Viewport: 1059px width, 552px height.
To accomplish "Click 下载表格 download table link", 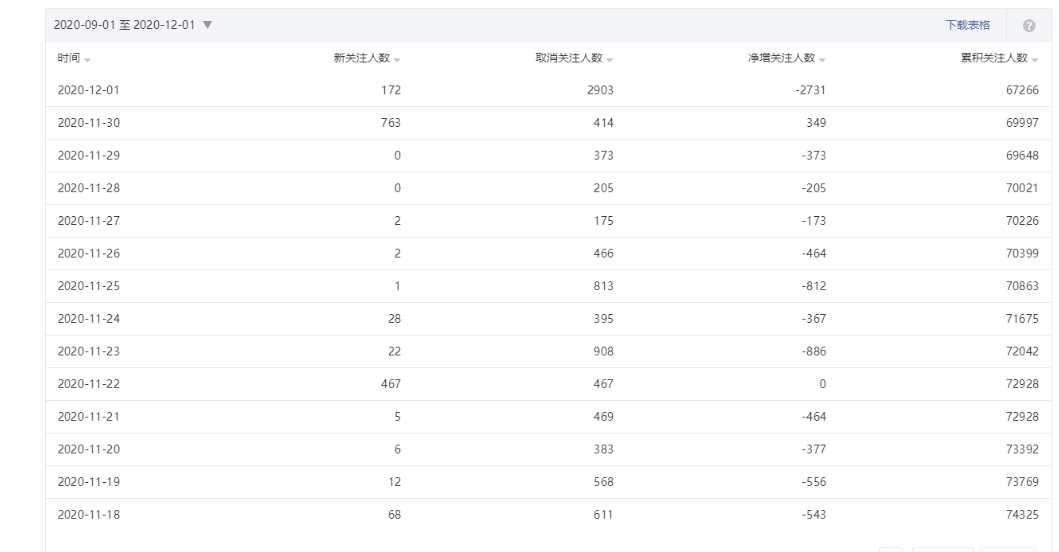I will pos(967,25).
